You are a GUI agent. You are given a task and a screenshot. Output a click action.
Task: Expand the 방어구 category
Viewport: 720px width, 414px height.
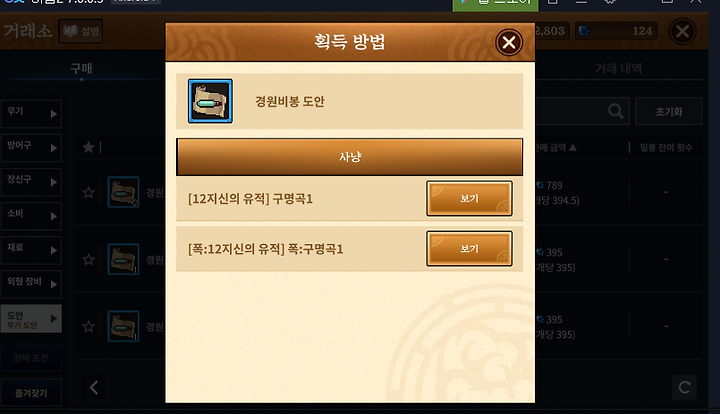31,147
